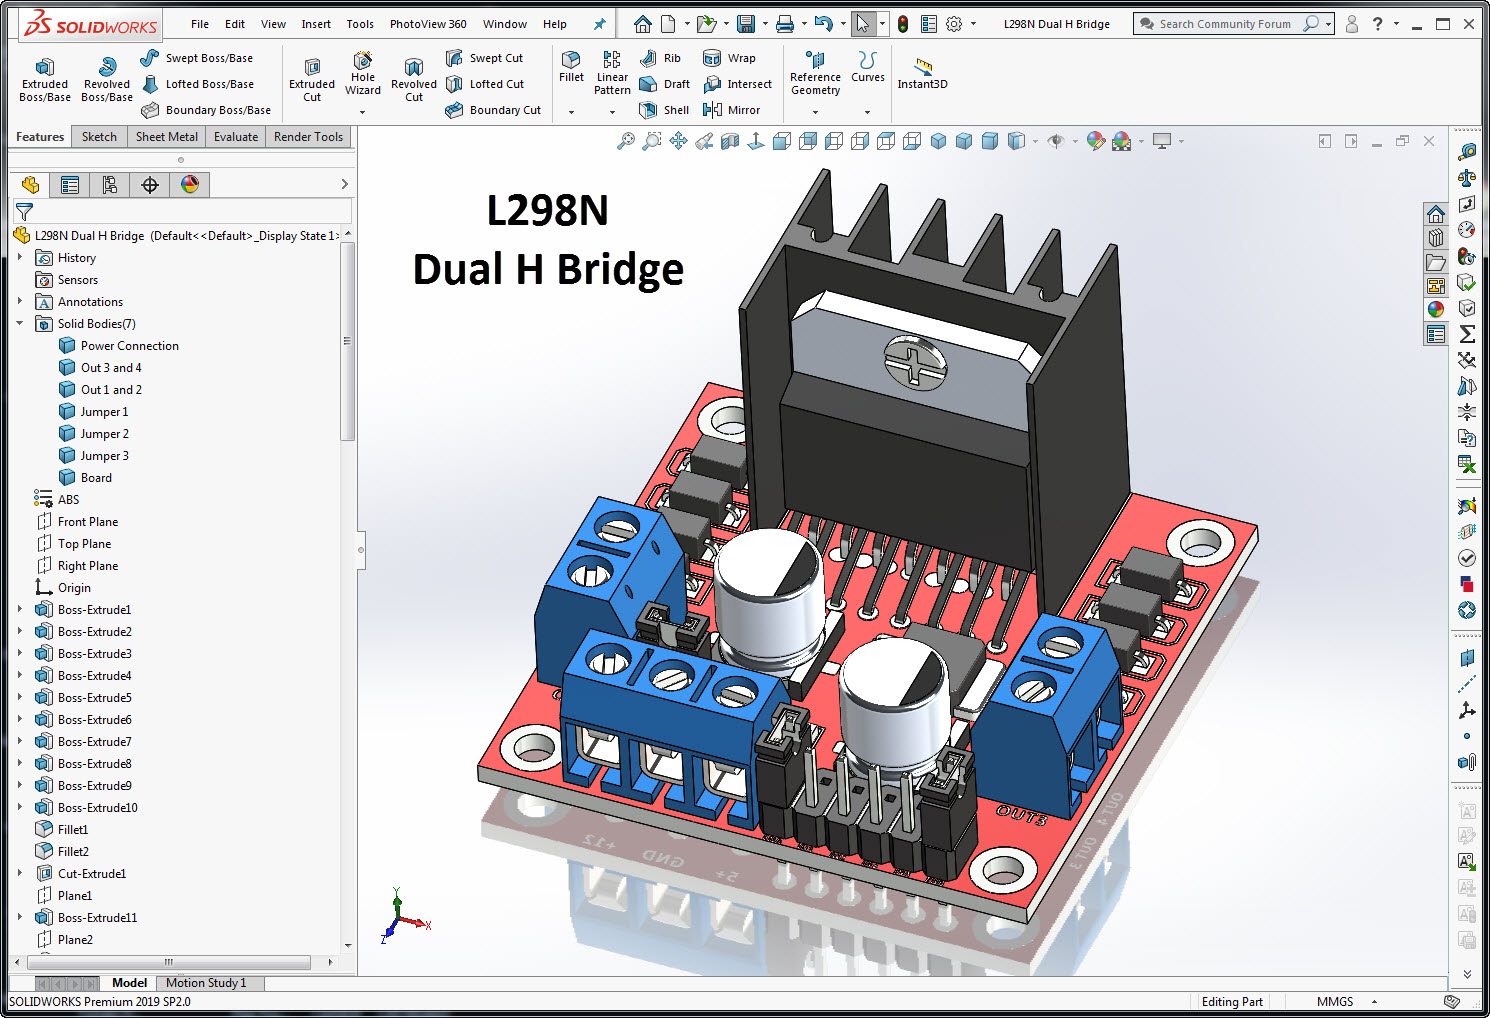Viewport: 1490px width, 1018px height.
Task: Switch to the Evaluate tab
Action: click(x=236, y=137)
